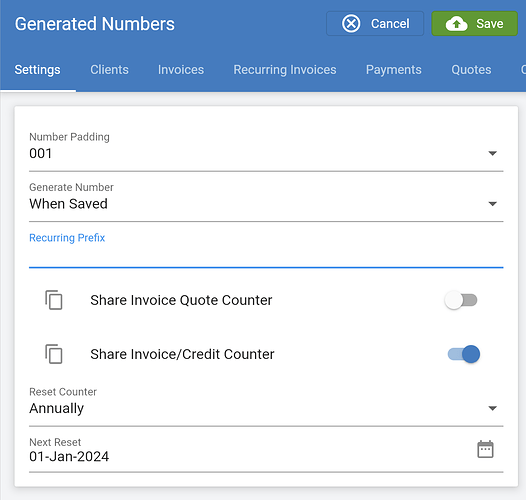Click the Save cloud upload icon
Viewport: 526px width, 500px height.
pyautogui.click(x=456, y=23)
